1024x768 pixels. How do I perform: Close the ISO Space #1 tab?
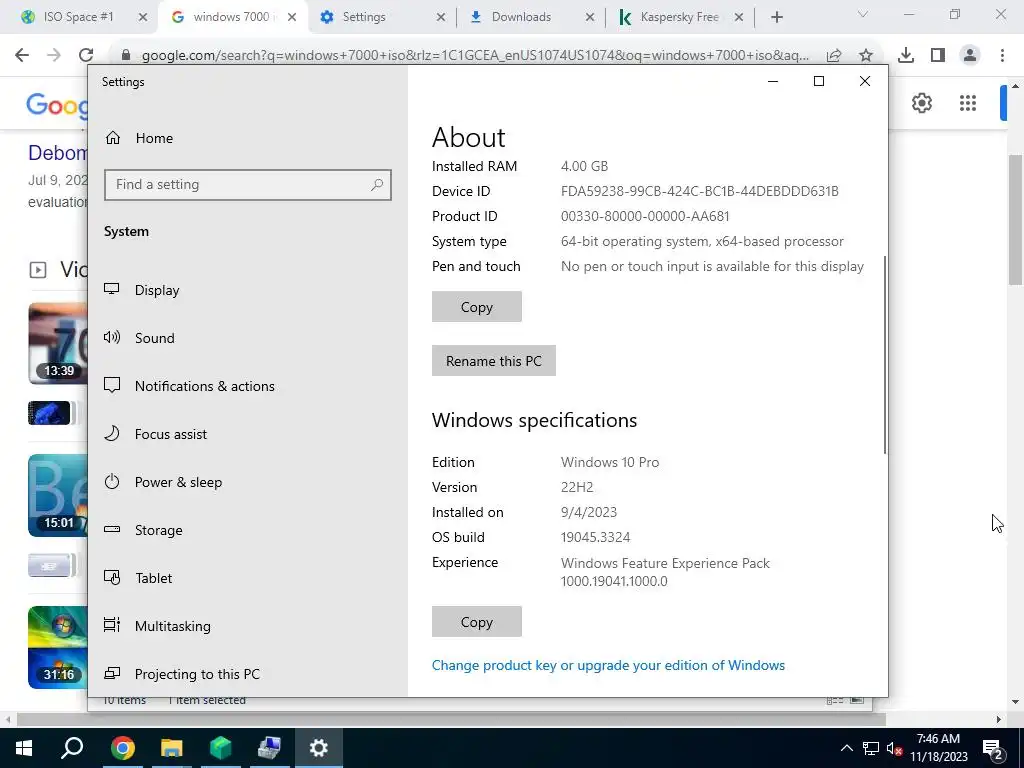coord(142,17)
